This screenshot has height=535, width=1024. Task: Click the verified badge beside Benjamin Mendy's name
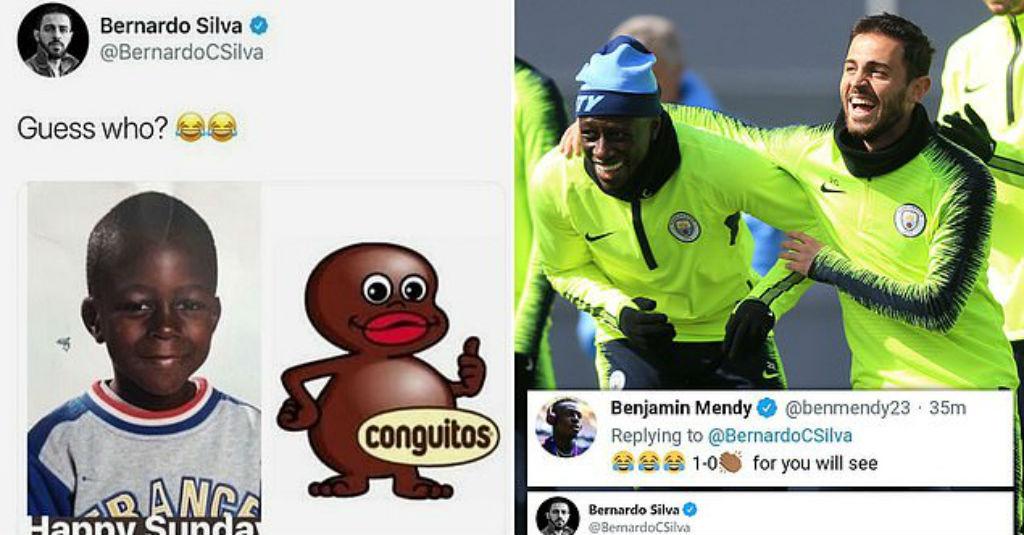tap(767, 408)
